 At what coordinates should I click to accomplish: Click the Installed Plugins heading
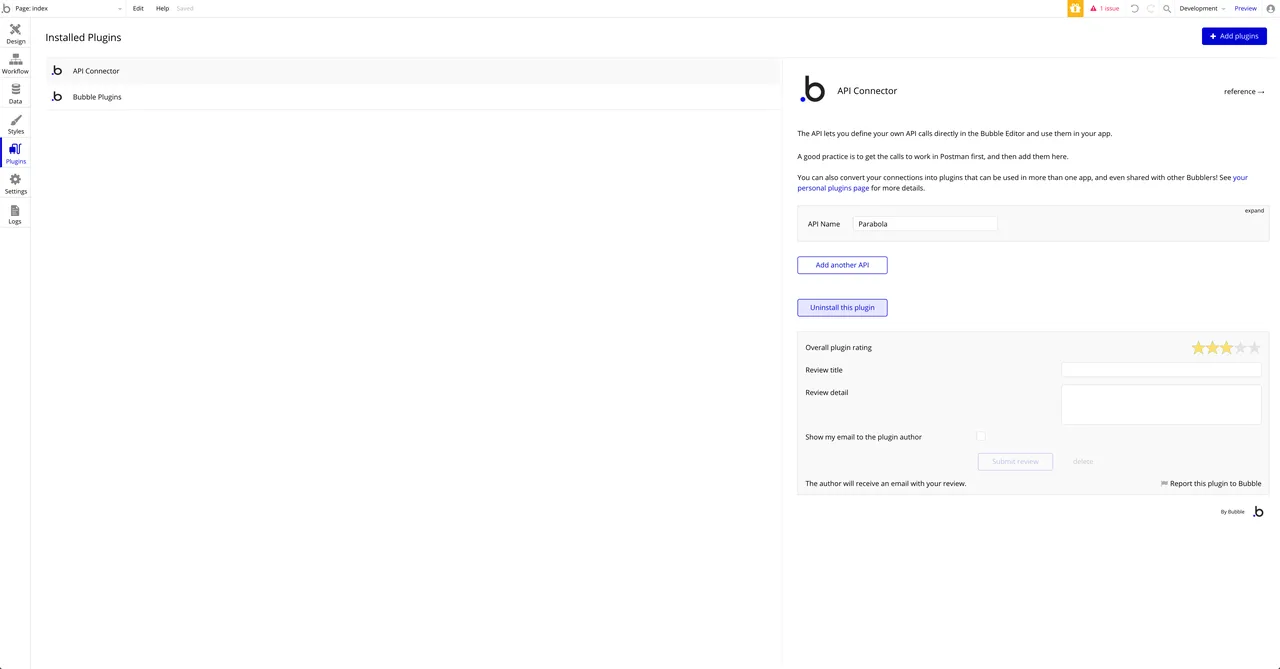83,37
